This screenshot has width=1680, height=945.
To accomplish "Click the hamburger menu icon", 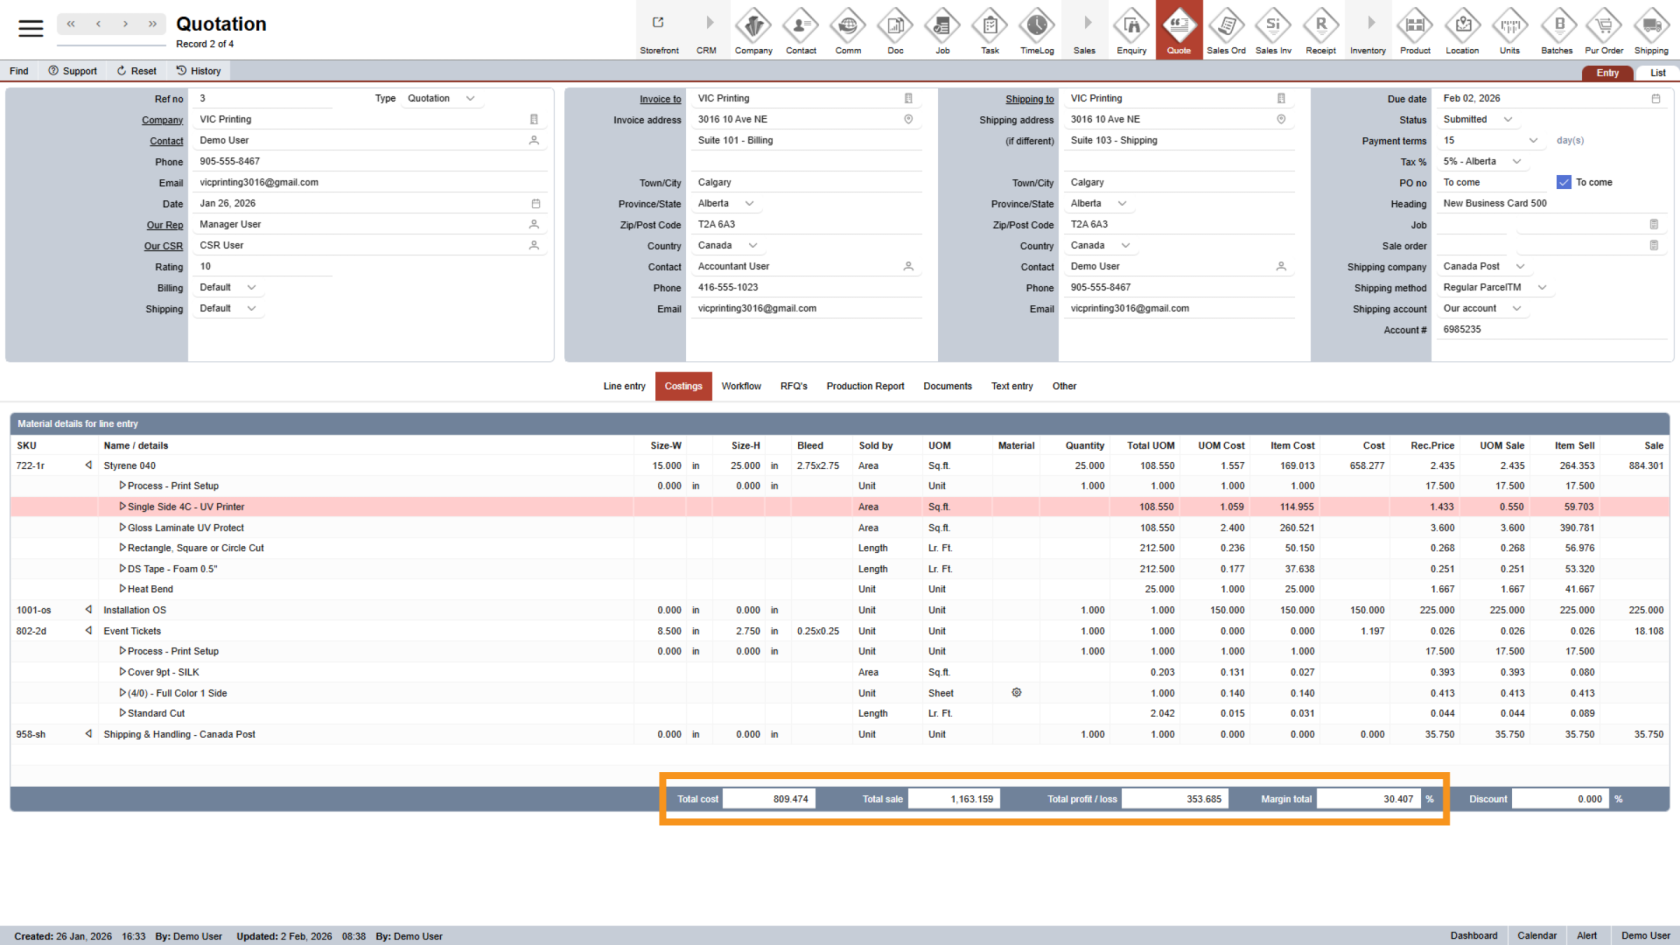I will [31, 28].
